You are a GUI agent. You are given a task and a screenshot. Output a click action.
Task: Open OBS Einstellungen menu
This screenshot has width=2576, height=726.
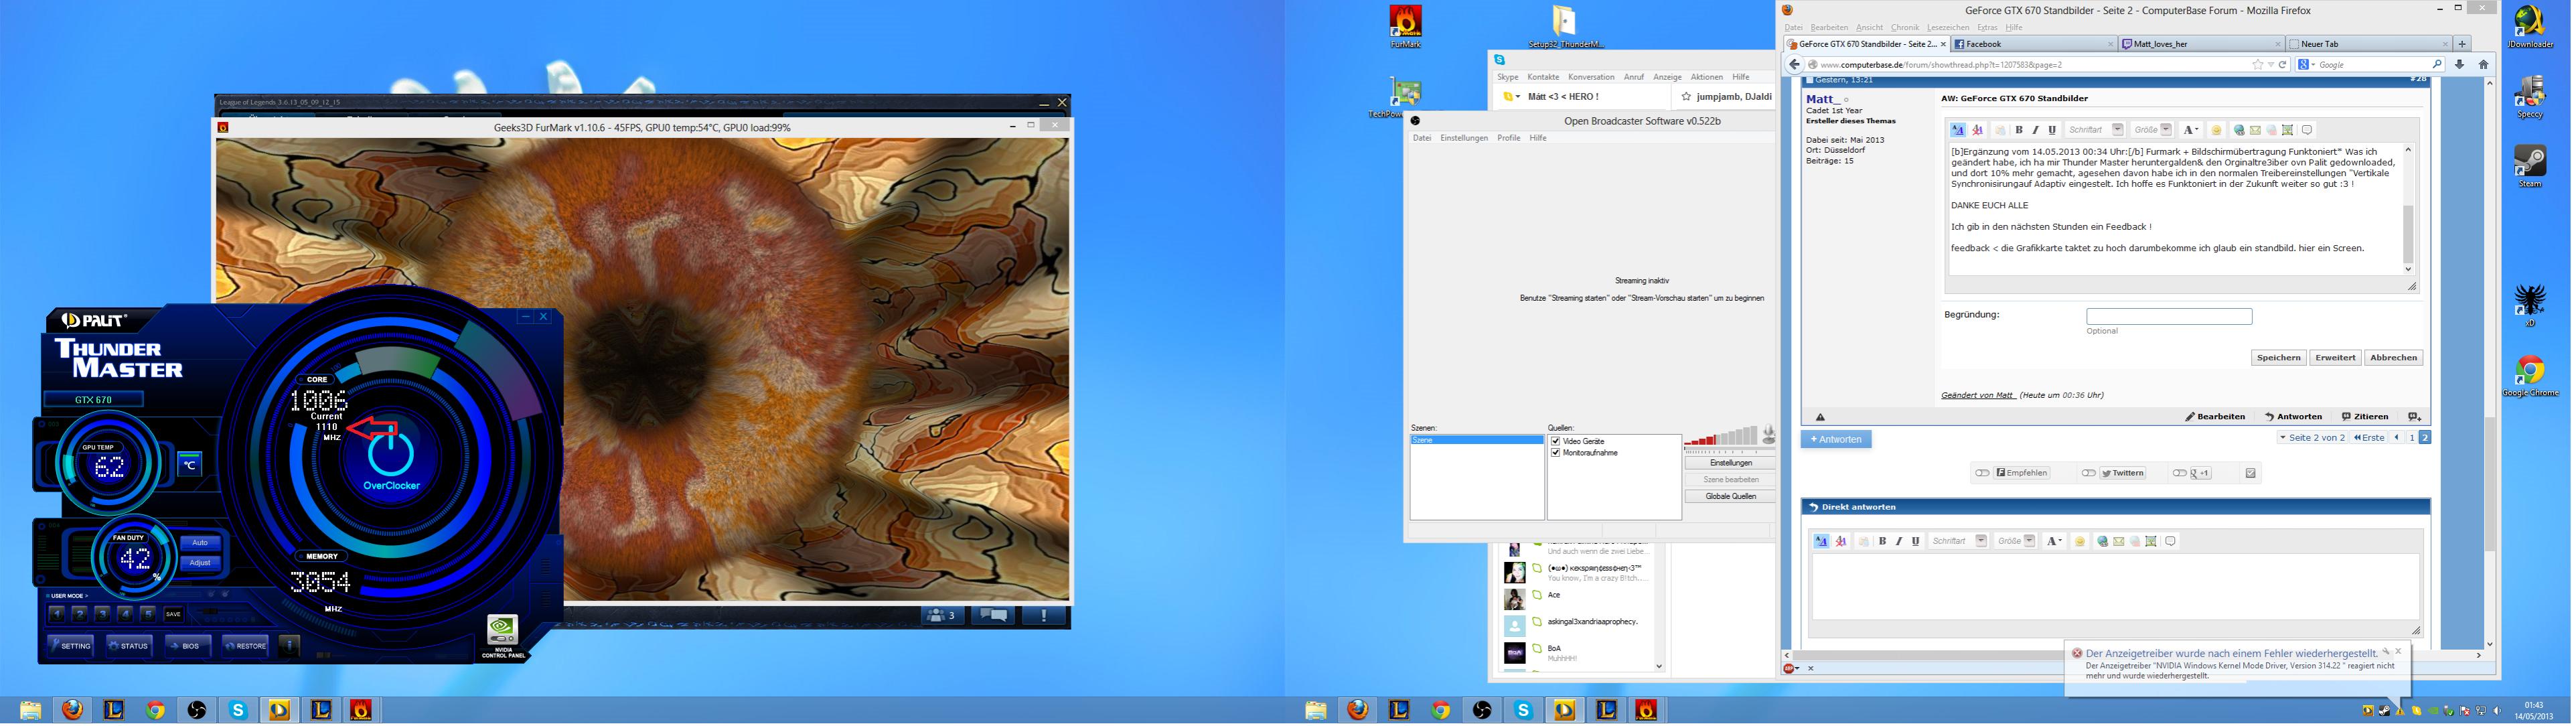(1464, 138)
